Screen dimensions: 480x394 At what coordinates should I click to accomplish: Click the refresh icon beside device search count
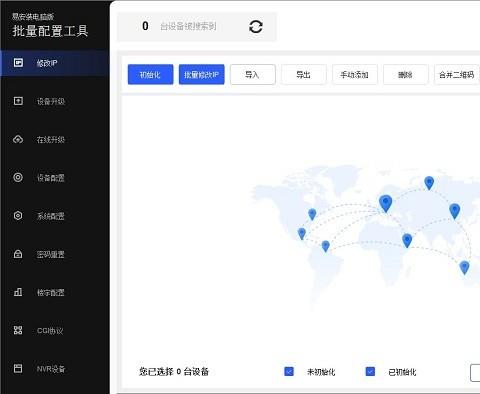(x=256, y=27)
